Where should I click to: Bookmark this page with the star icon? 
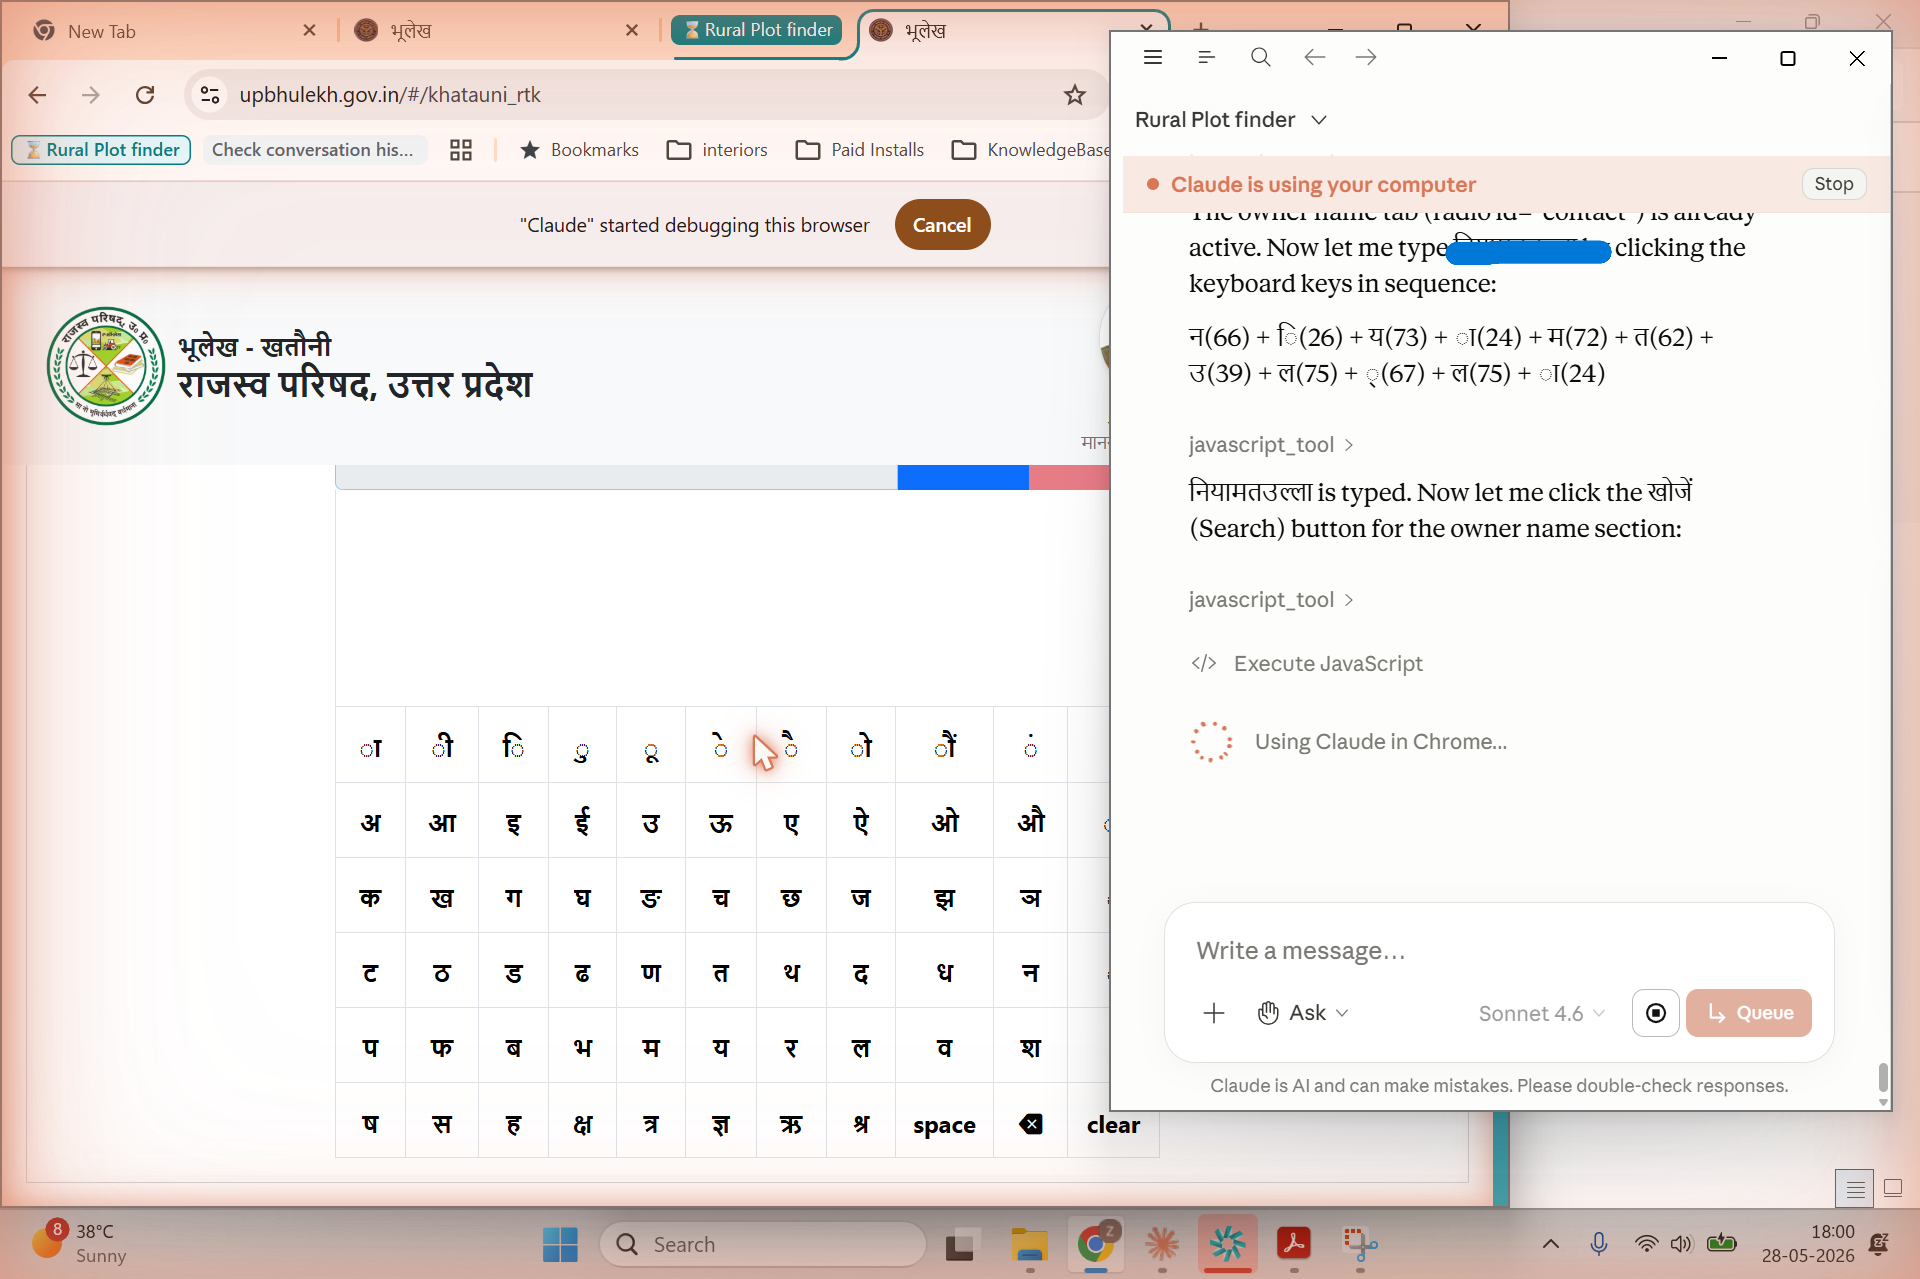click(x=1074, y=95)
